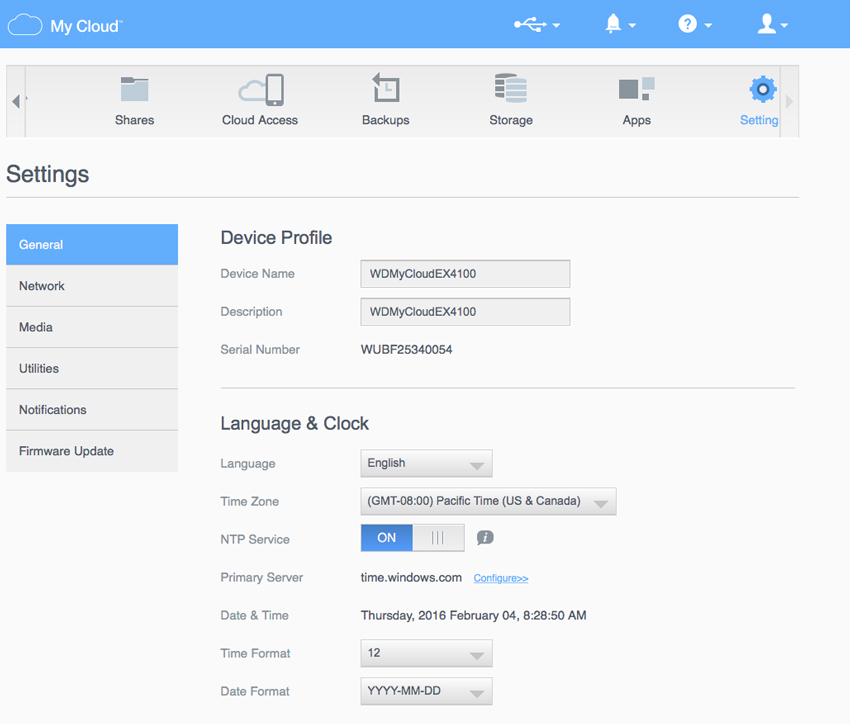This screenshot has height=724, width=850.
Task: Change the Time Format dropdown
Action: 427,653
